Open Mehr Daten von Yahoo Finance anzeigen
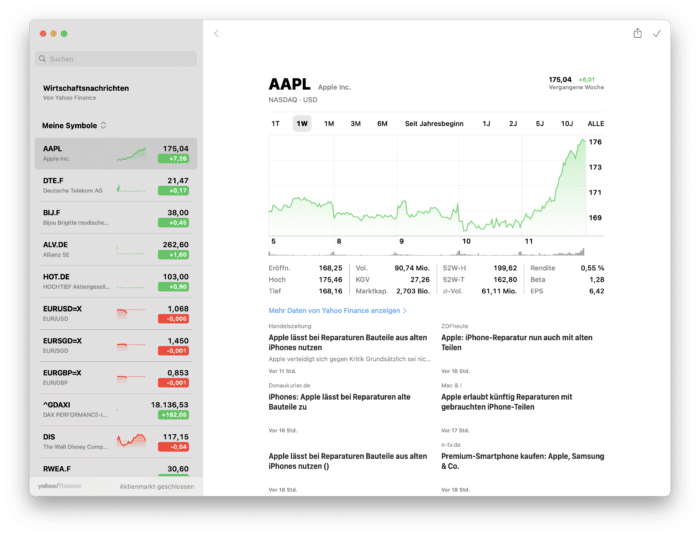 click(338, 310)
